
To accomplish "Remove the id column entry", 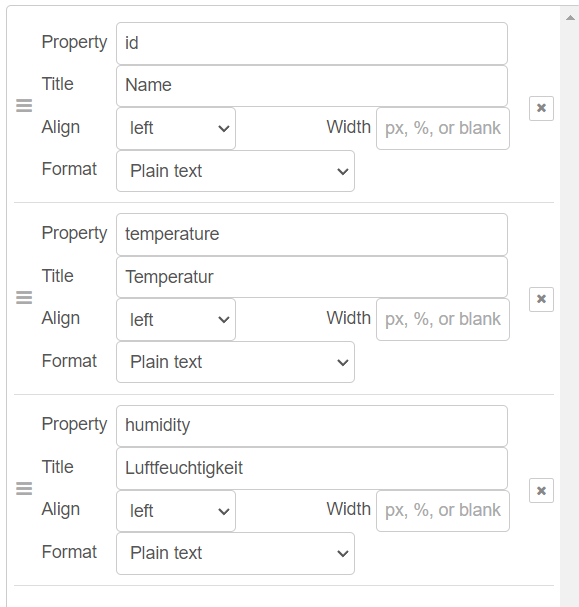I will (x=541, y=108).
